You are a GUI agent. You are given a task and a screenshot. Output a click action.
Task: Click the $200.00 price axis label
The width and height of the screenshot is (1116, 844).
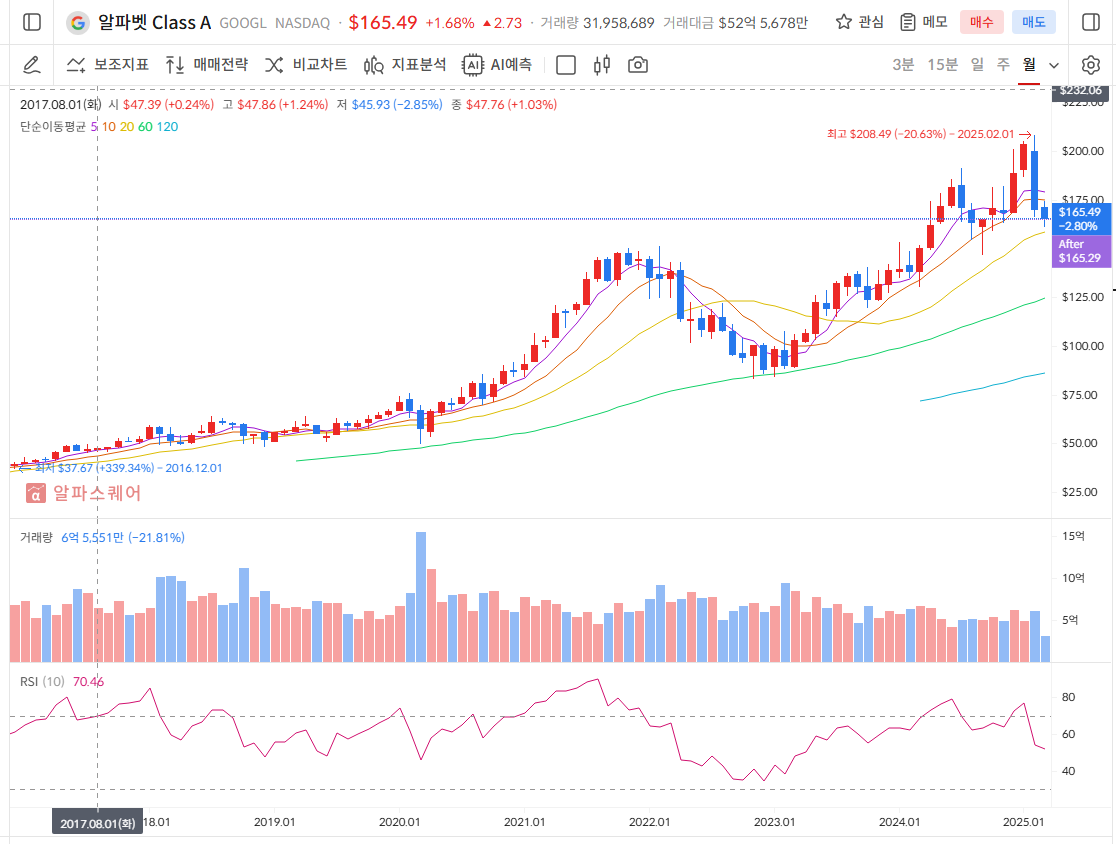1083,151
